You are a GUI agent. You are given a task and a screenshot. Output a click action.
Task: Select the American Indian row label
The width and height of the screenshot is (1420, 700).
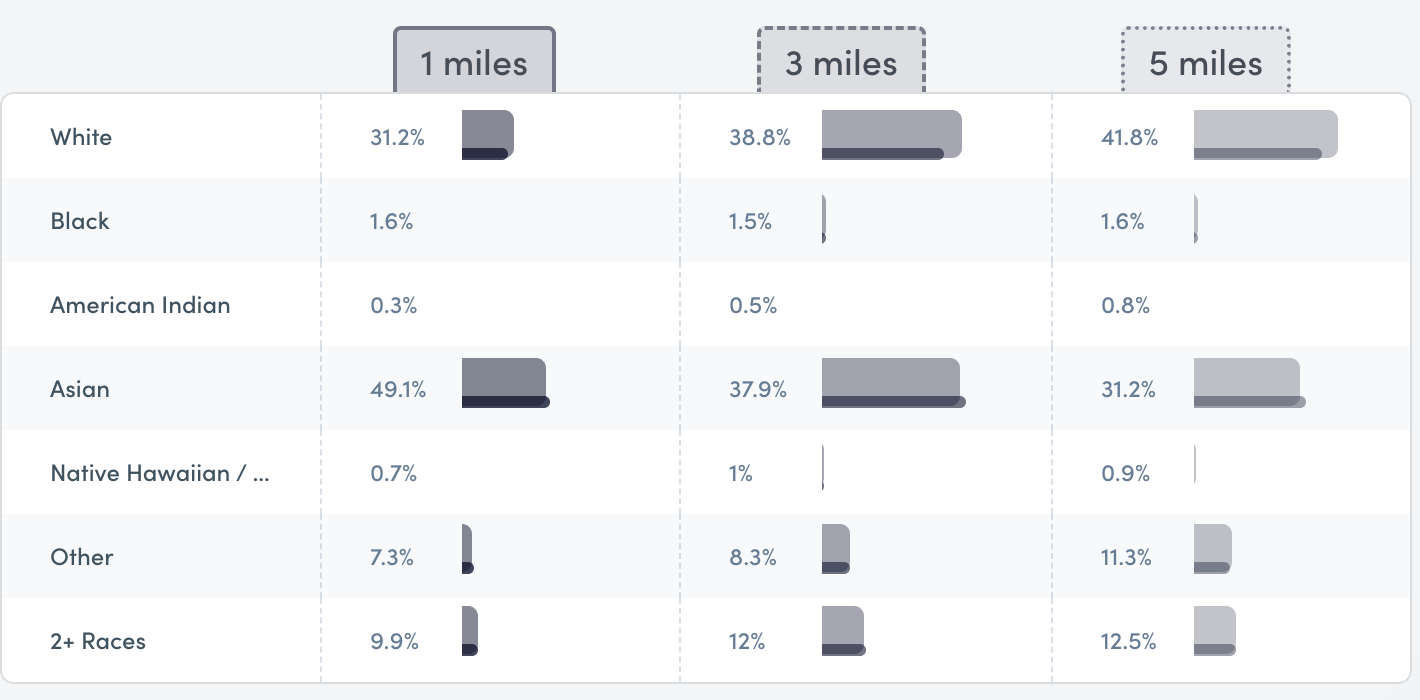pyautogui.click(x=140, y=305)
